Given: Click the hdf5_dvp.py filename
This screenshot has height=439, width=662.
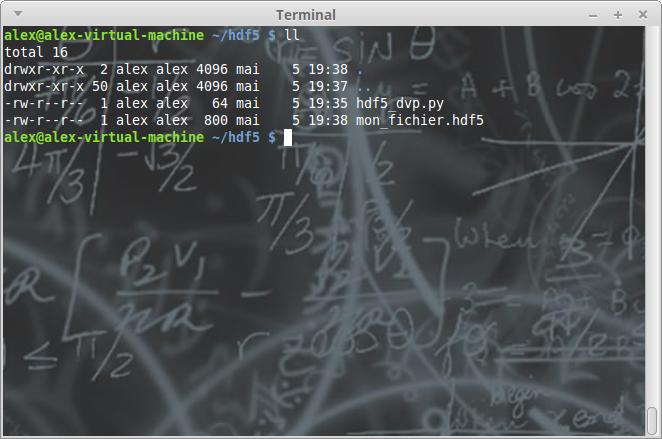Looking at the screenshot, I should tap(401, 103).
